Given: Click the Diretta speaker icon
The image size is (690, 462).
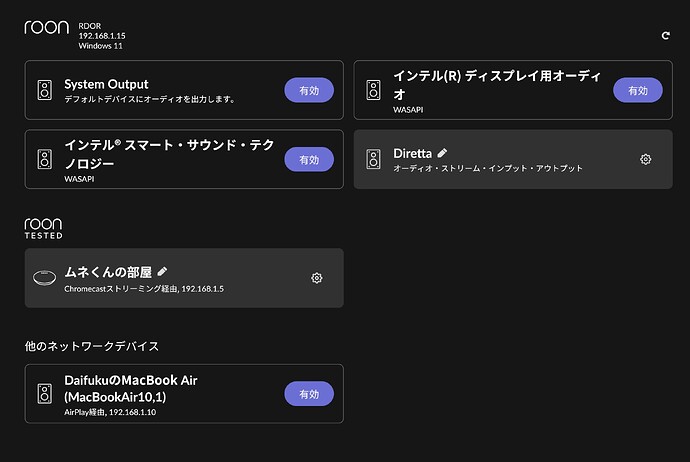Looking at the screenshot, I should (374, 159).
